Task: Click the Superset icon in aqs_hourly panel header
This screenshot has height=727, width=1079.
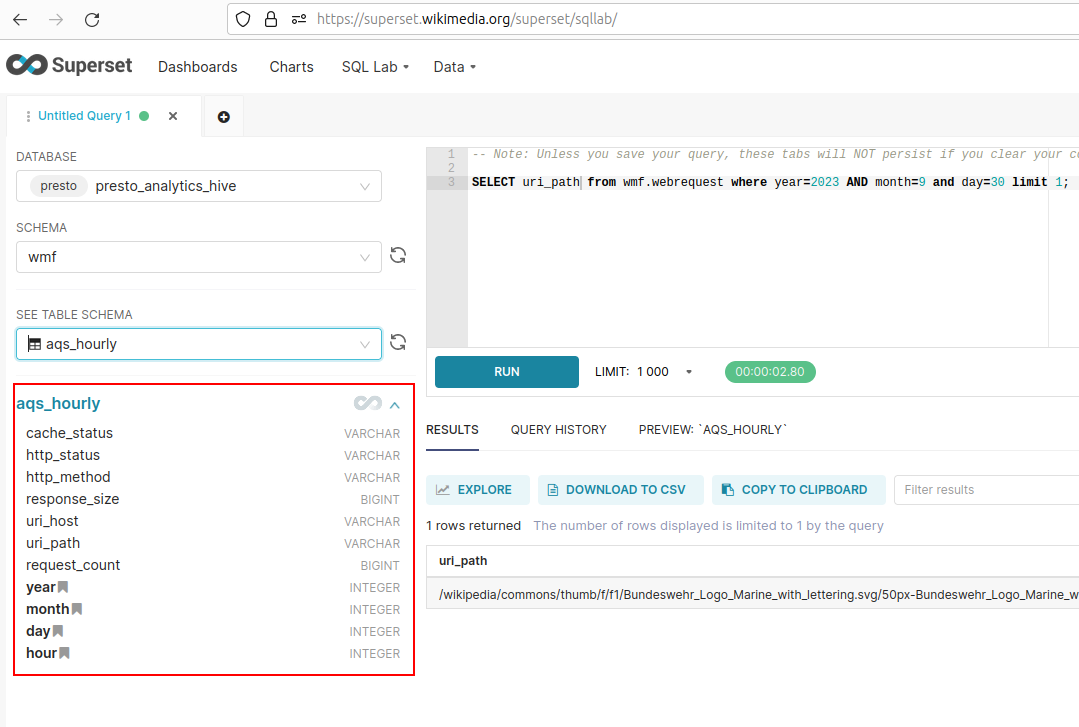Action: coord(366,403)
